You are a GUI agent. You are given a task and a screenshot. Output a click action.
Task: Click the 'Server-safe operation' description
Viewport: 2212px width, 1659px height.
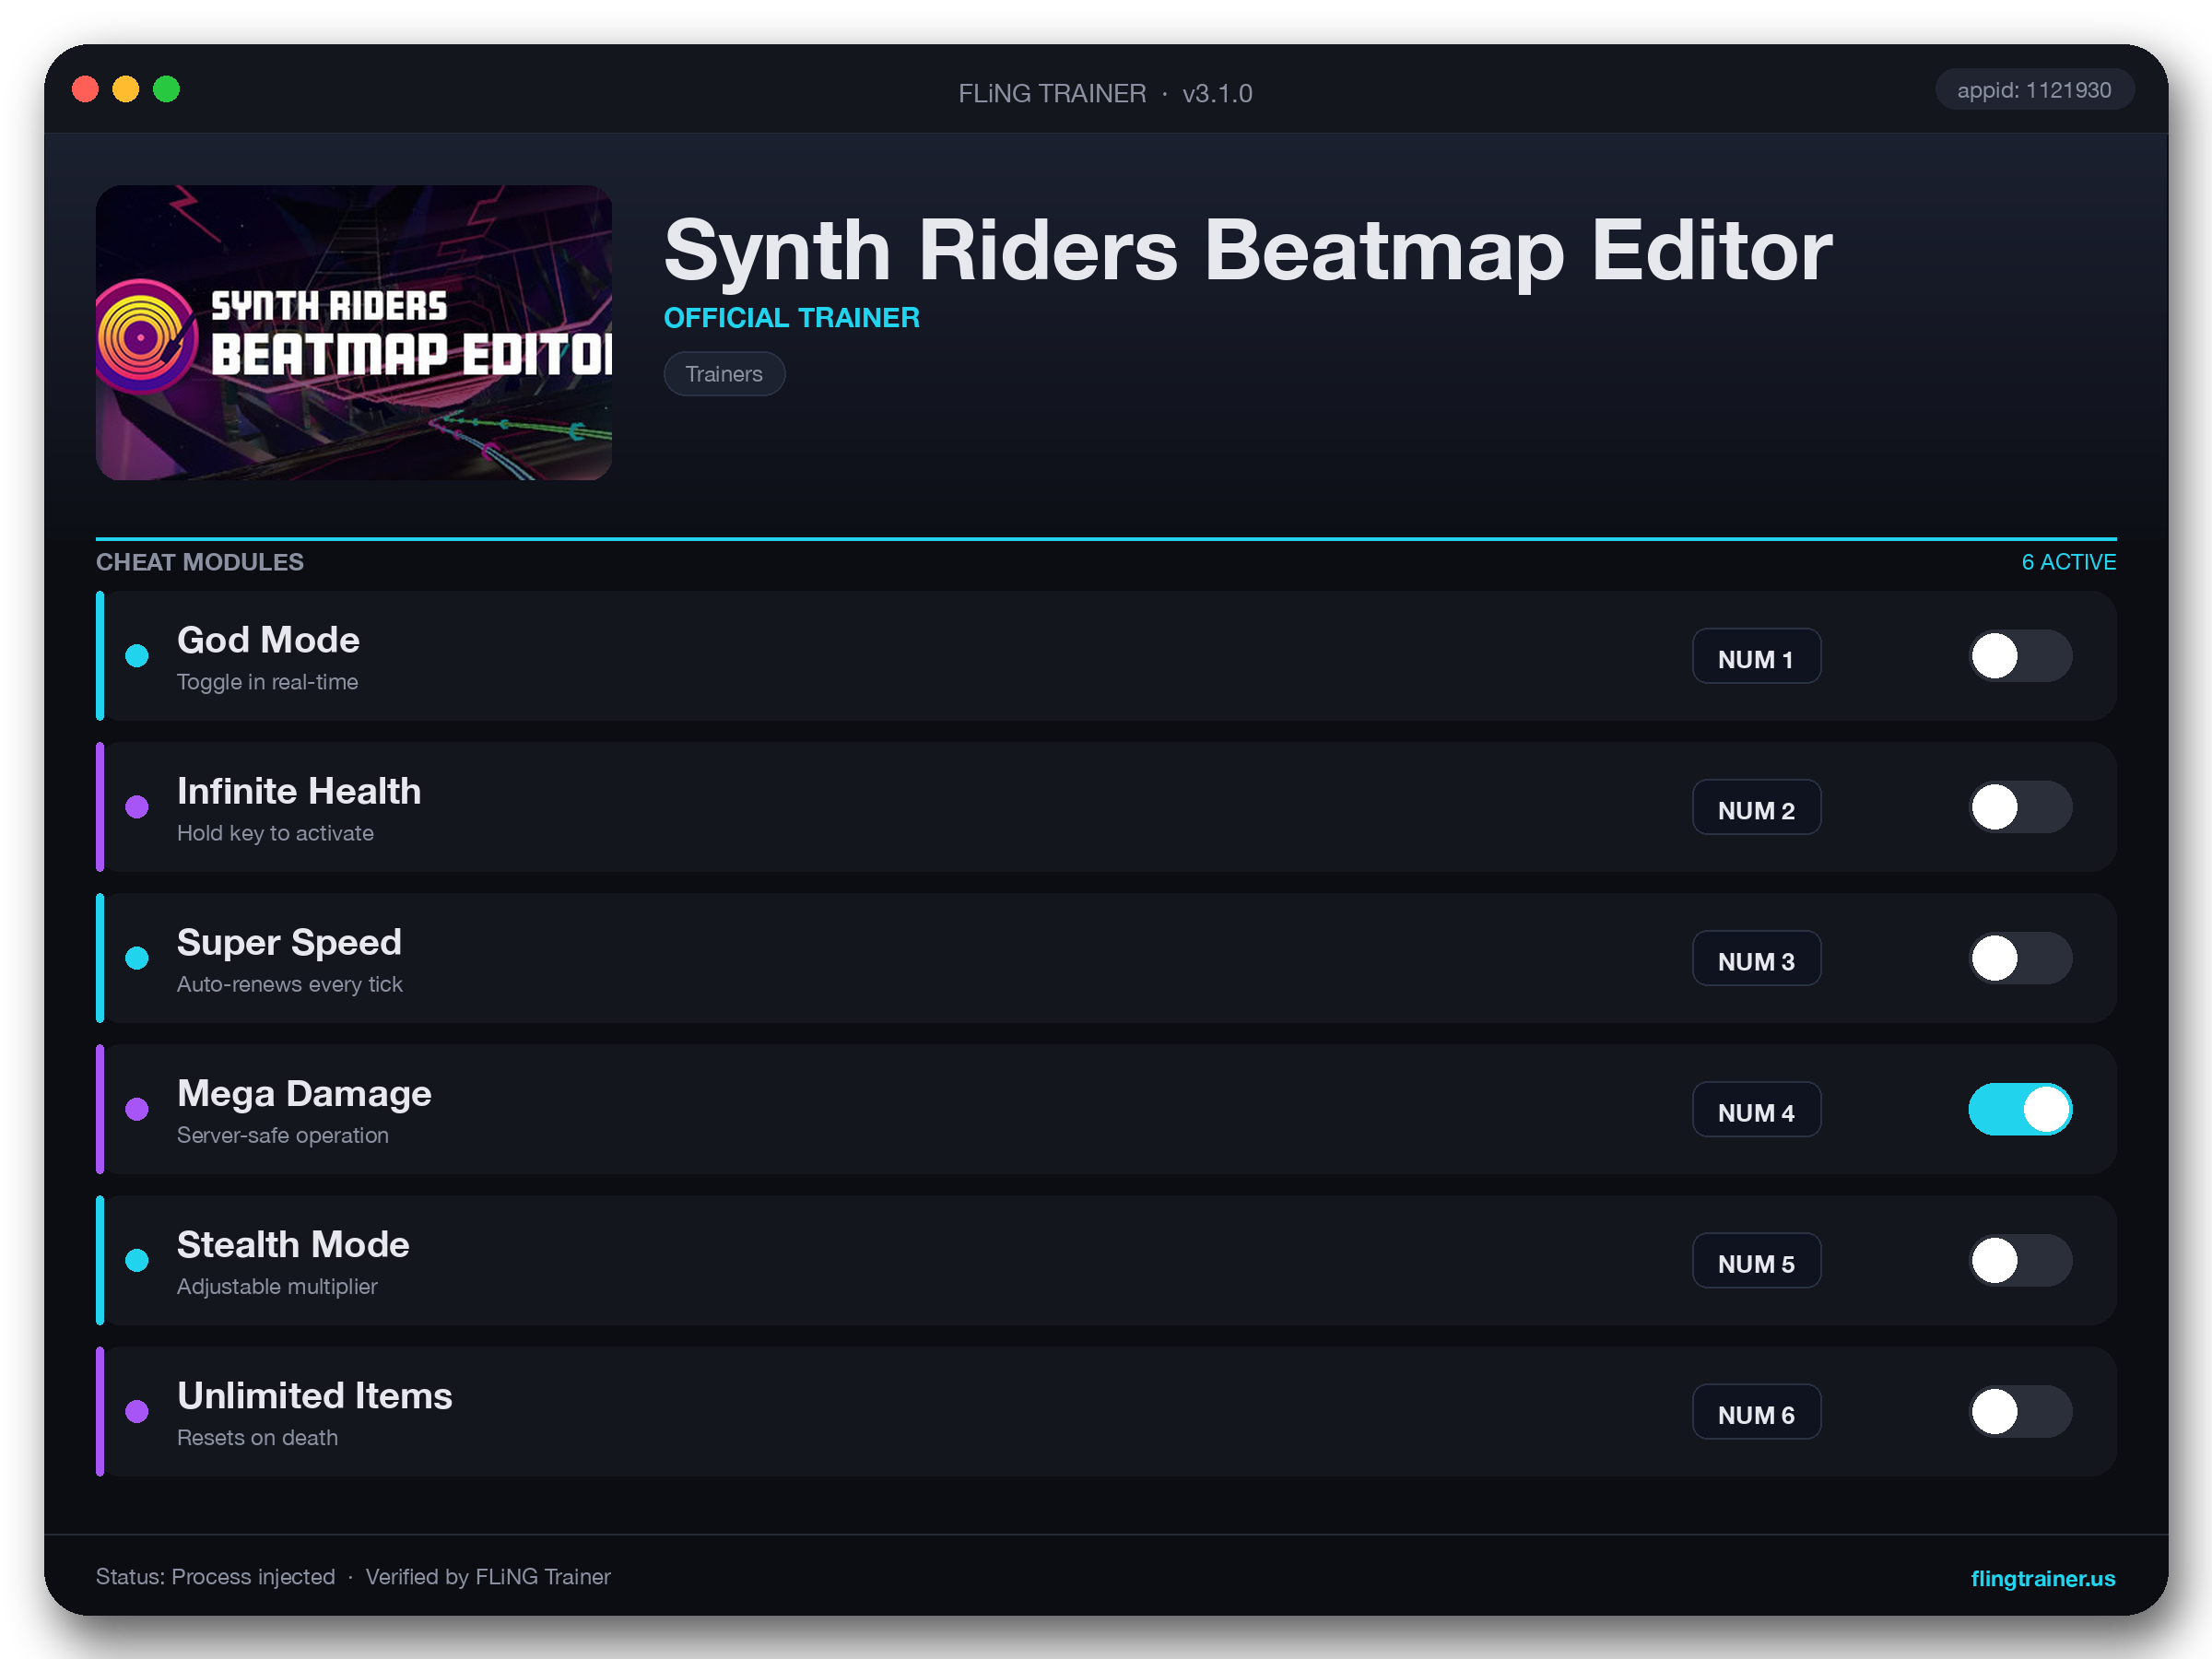(283, 1135)
